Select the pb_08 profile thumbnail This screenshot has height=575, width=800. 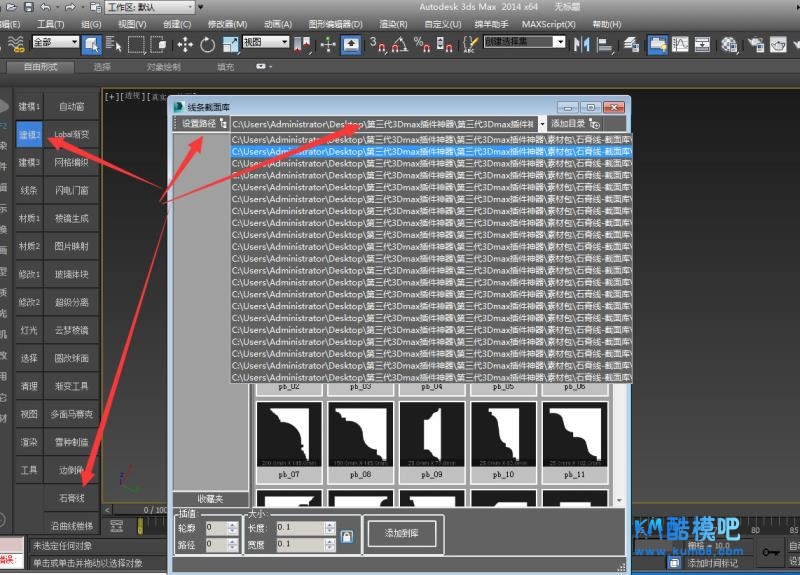tap(360, 436)
